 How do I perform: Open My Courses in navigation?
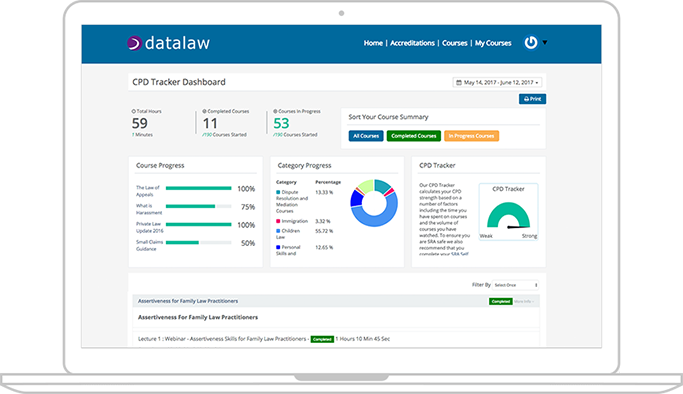coord(493,43)
